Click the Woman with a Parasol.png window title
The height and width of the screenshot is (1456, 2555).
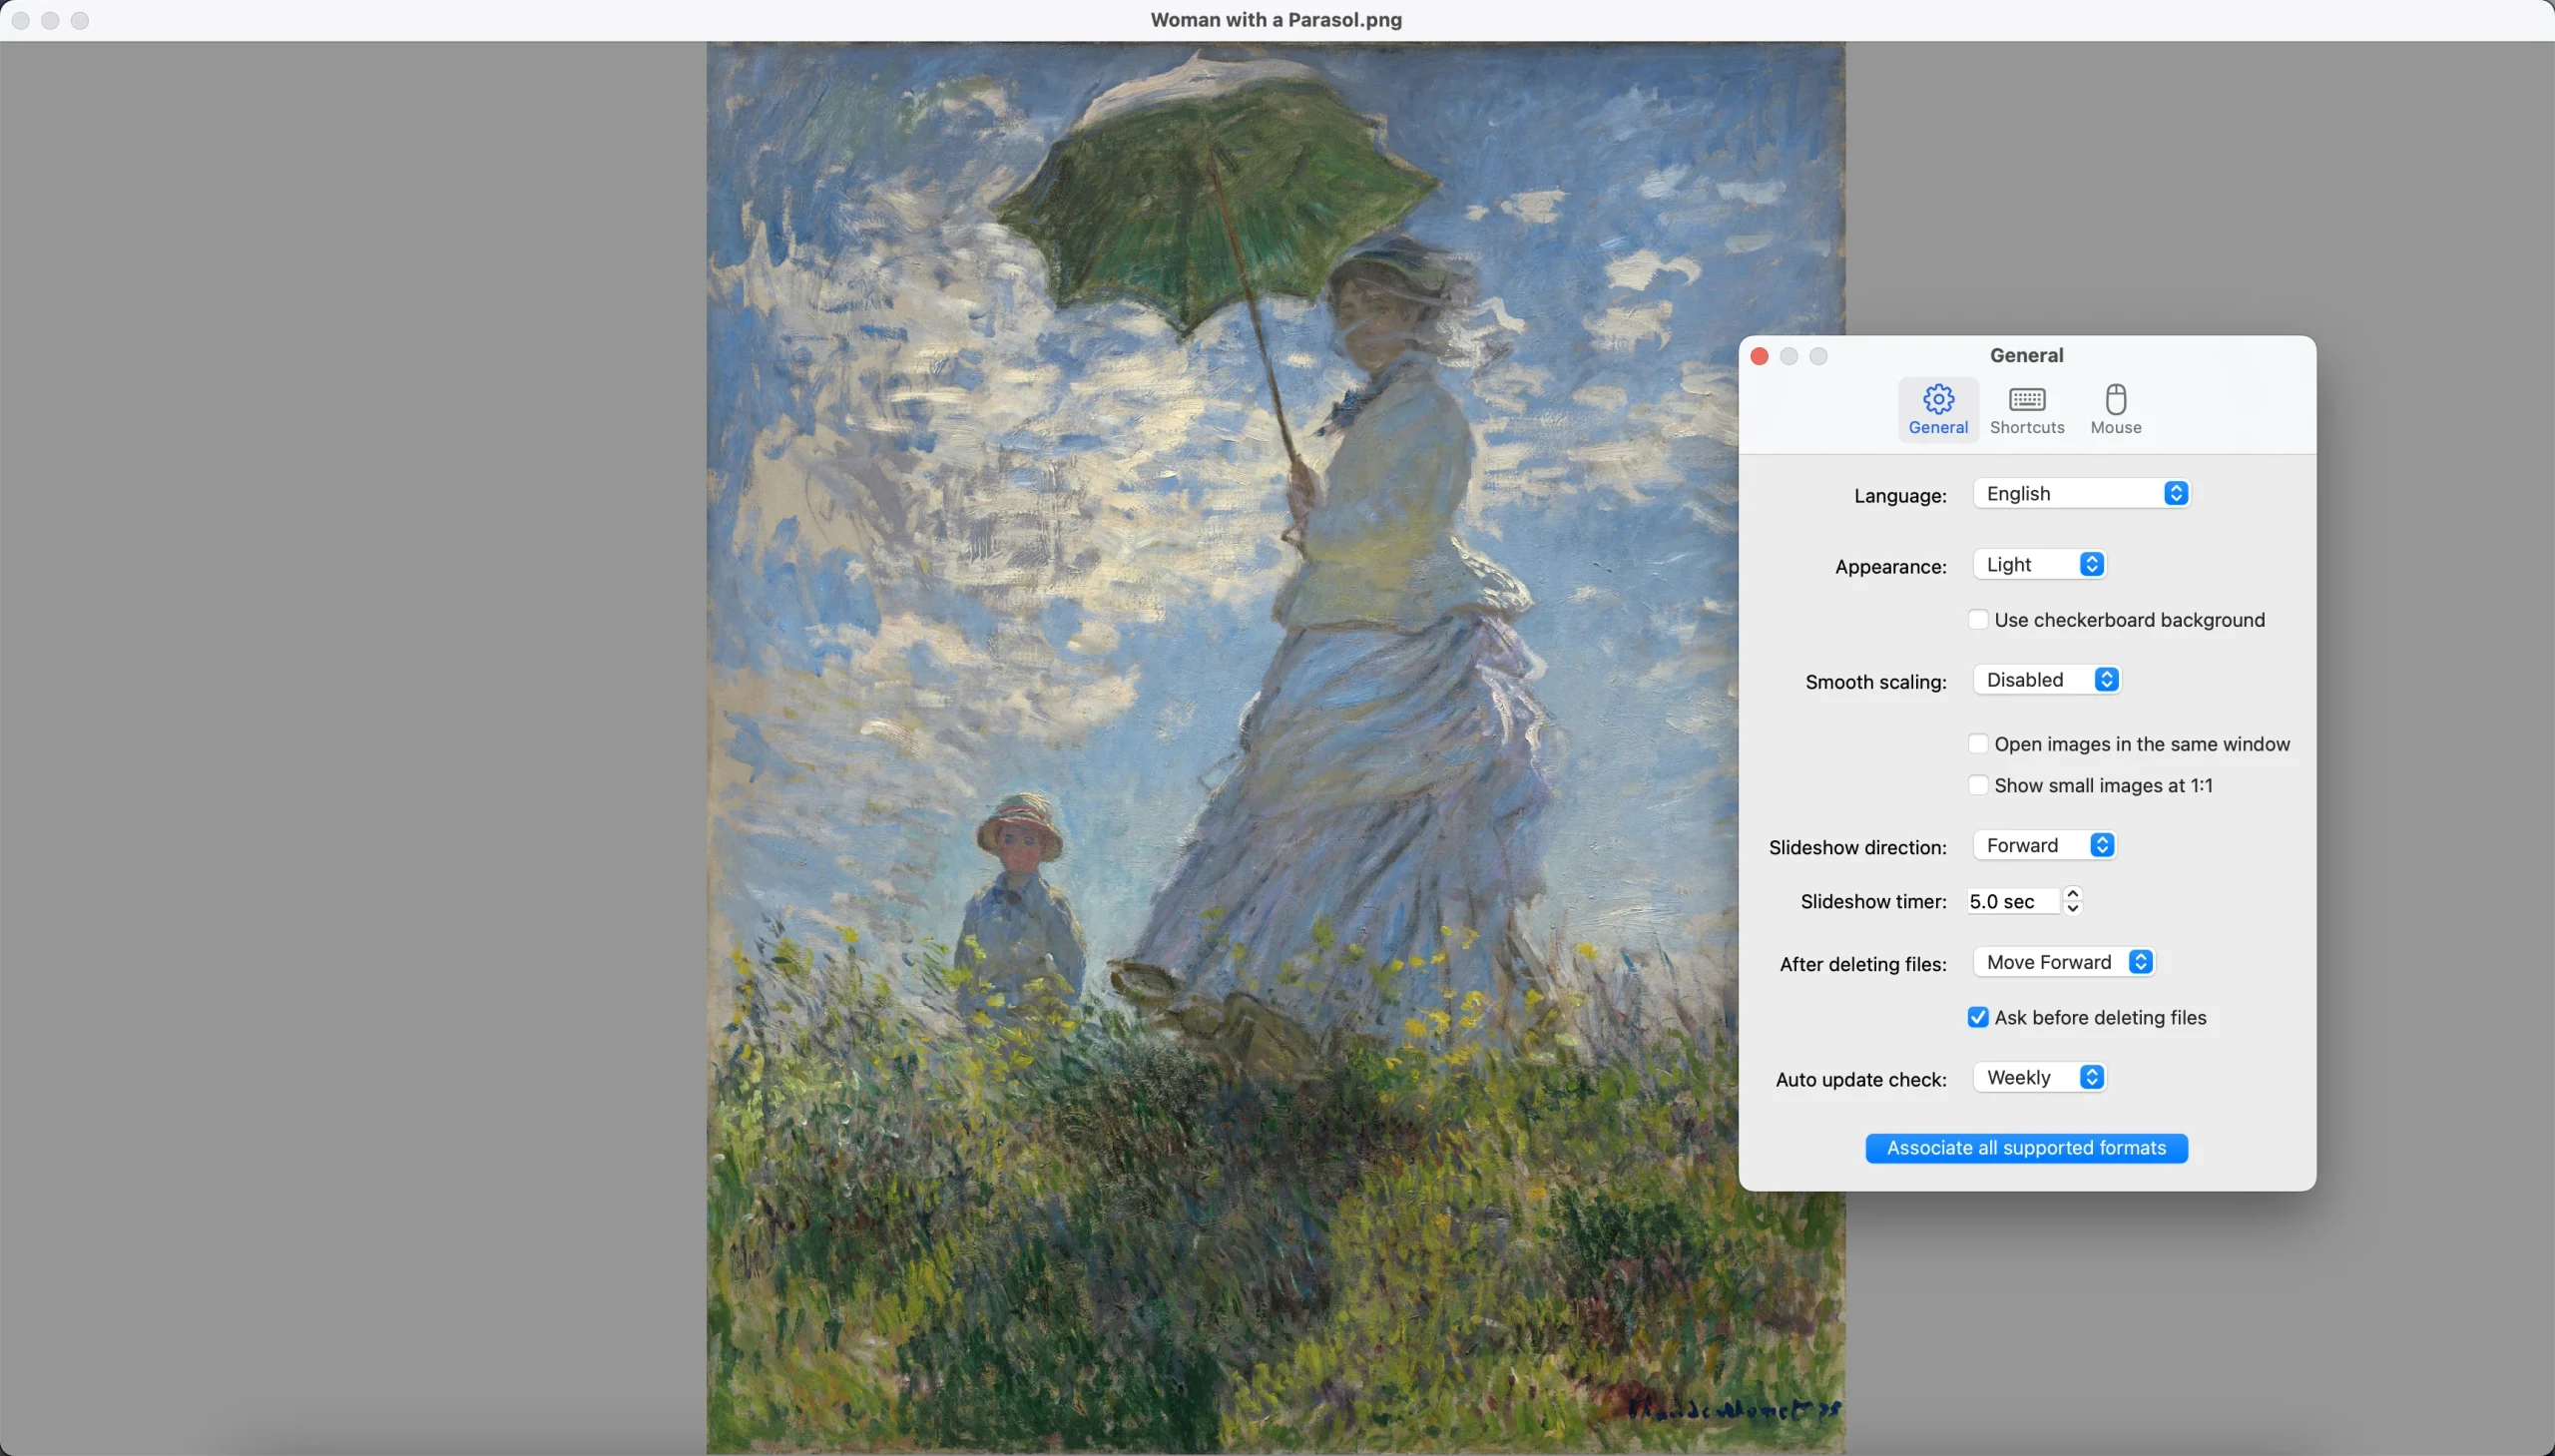pos(1276,20)
